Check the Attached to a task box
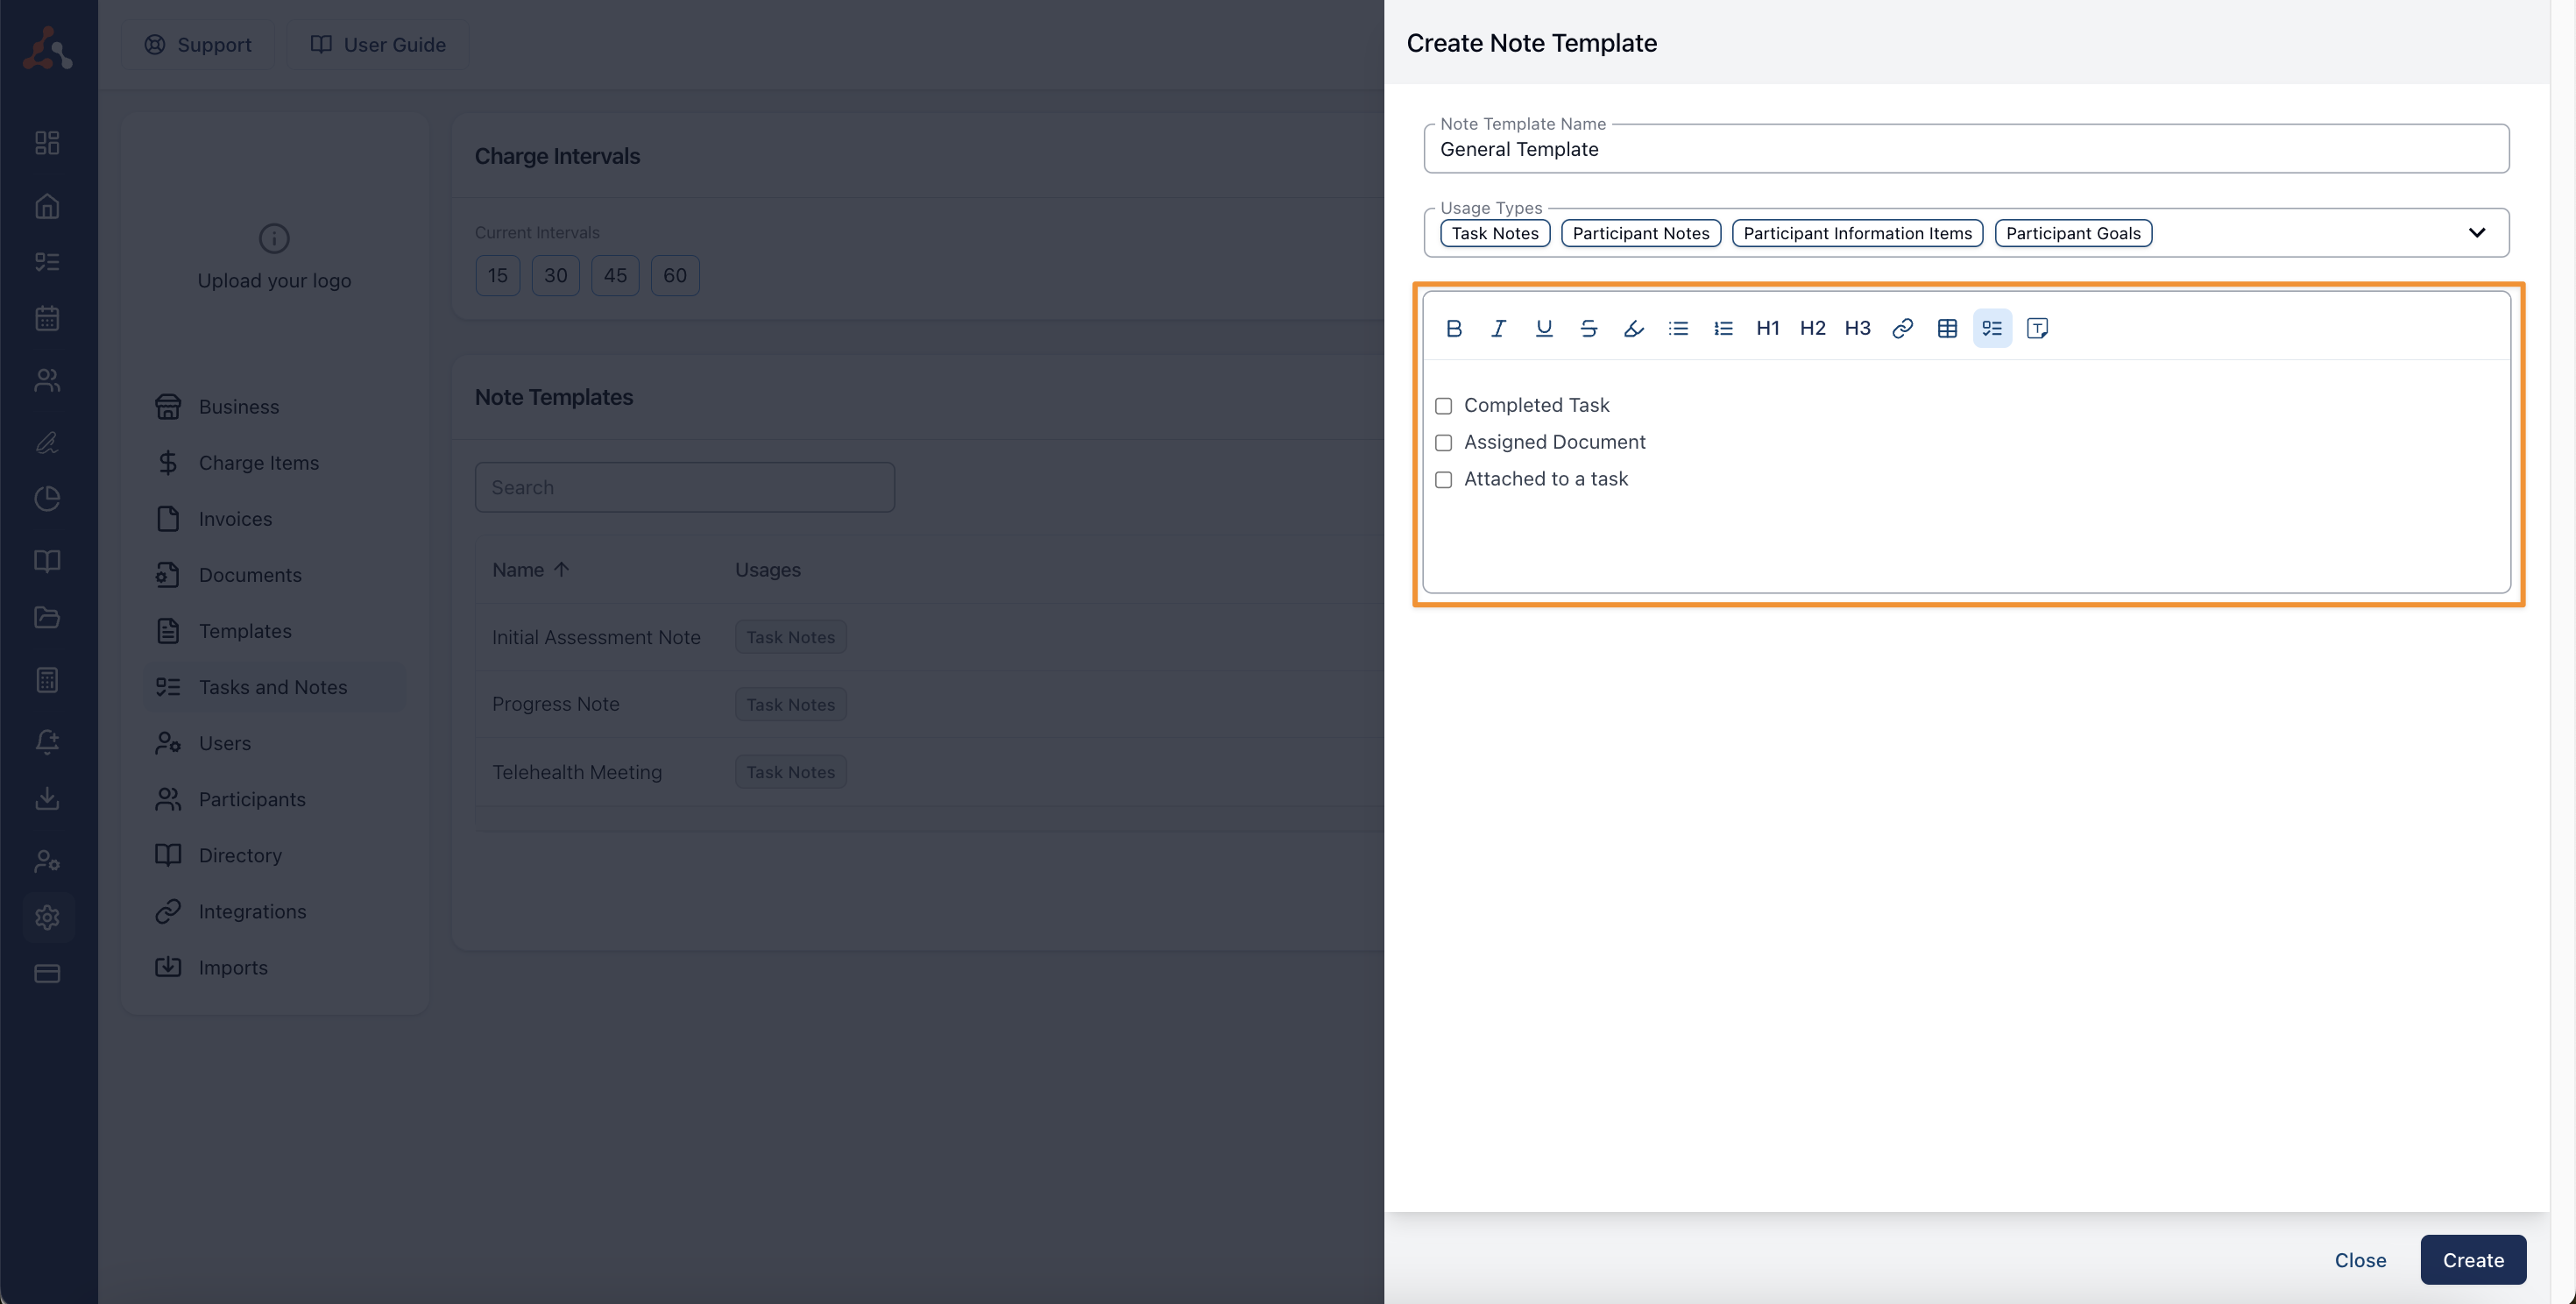 [1443, 480]
